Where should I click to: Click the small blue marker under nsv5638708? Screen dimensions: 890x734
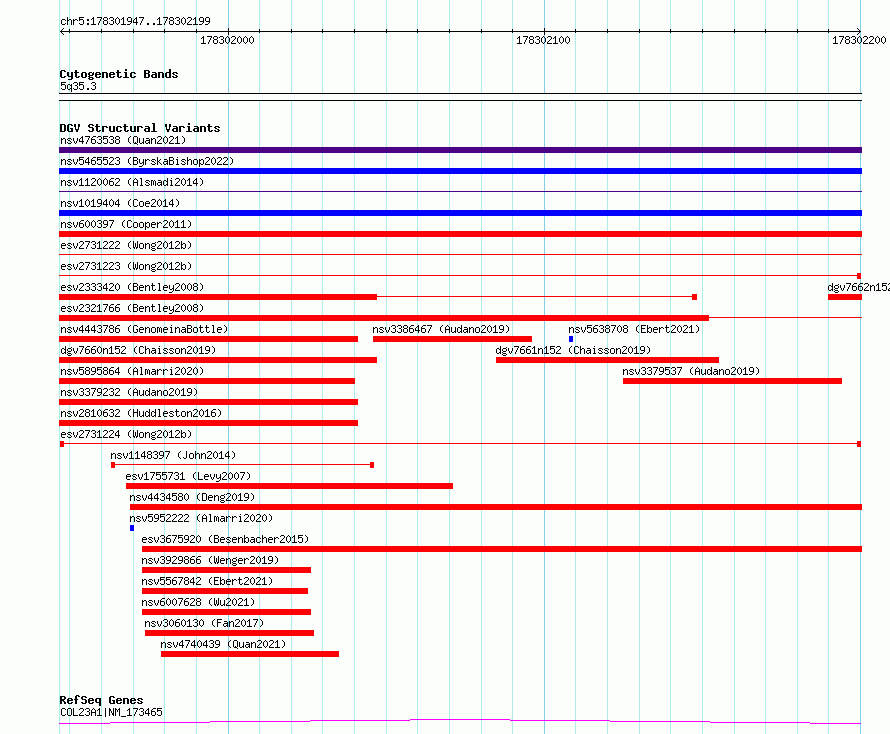[x=571, y=339]
